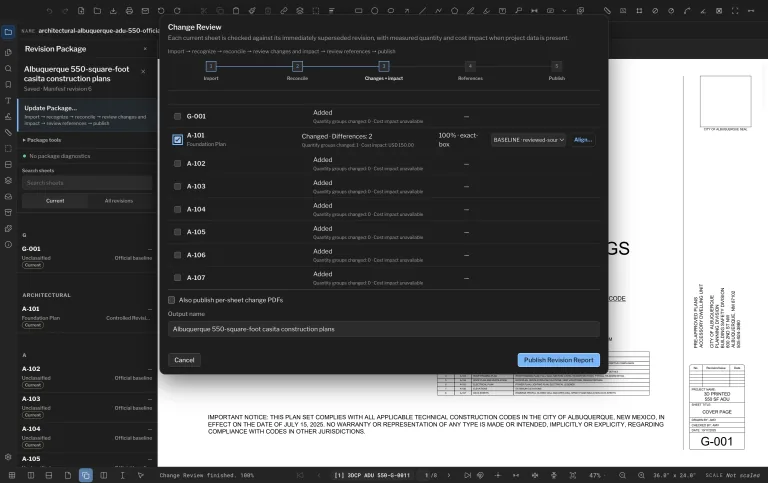768x483 pixels.
Task: Select the circle shape tool
Action: pyautogui.click(x=375, y=11)
